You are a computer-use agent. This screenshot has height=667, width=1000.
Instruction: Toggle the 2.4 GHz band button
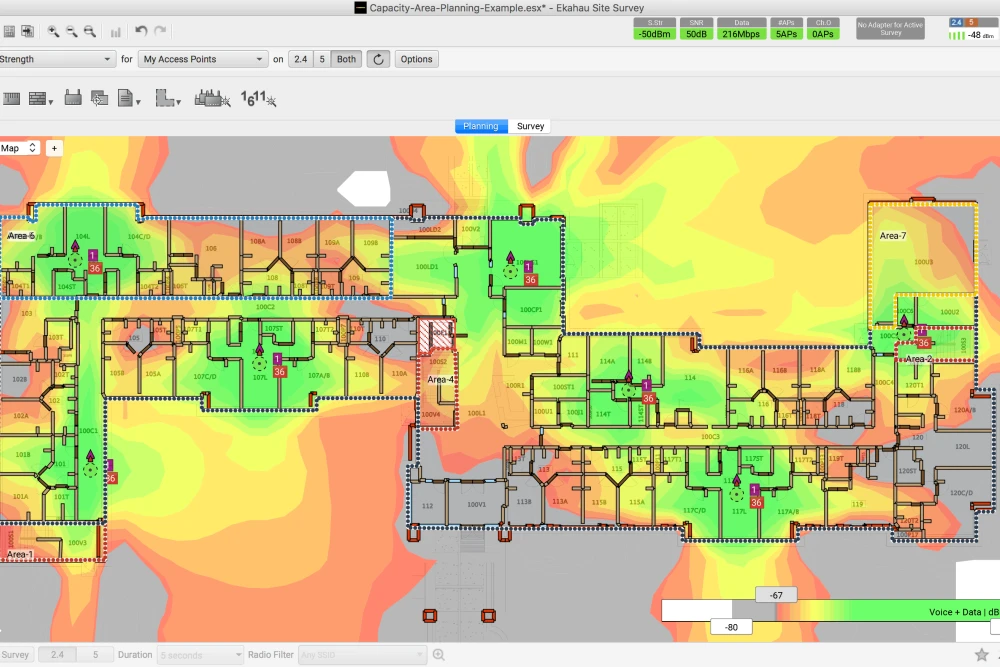[299, 59]
